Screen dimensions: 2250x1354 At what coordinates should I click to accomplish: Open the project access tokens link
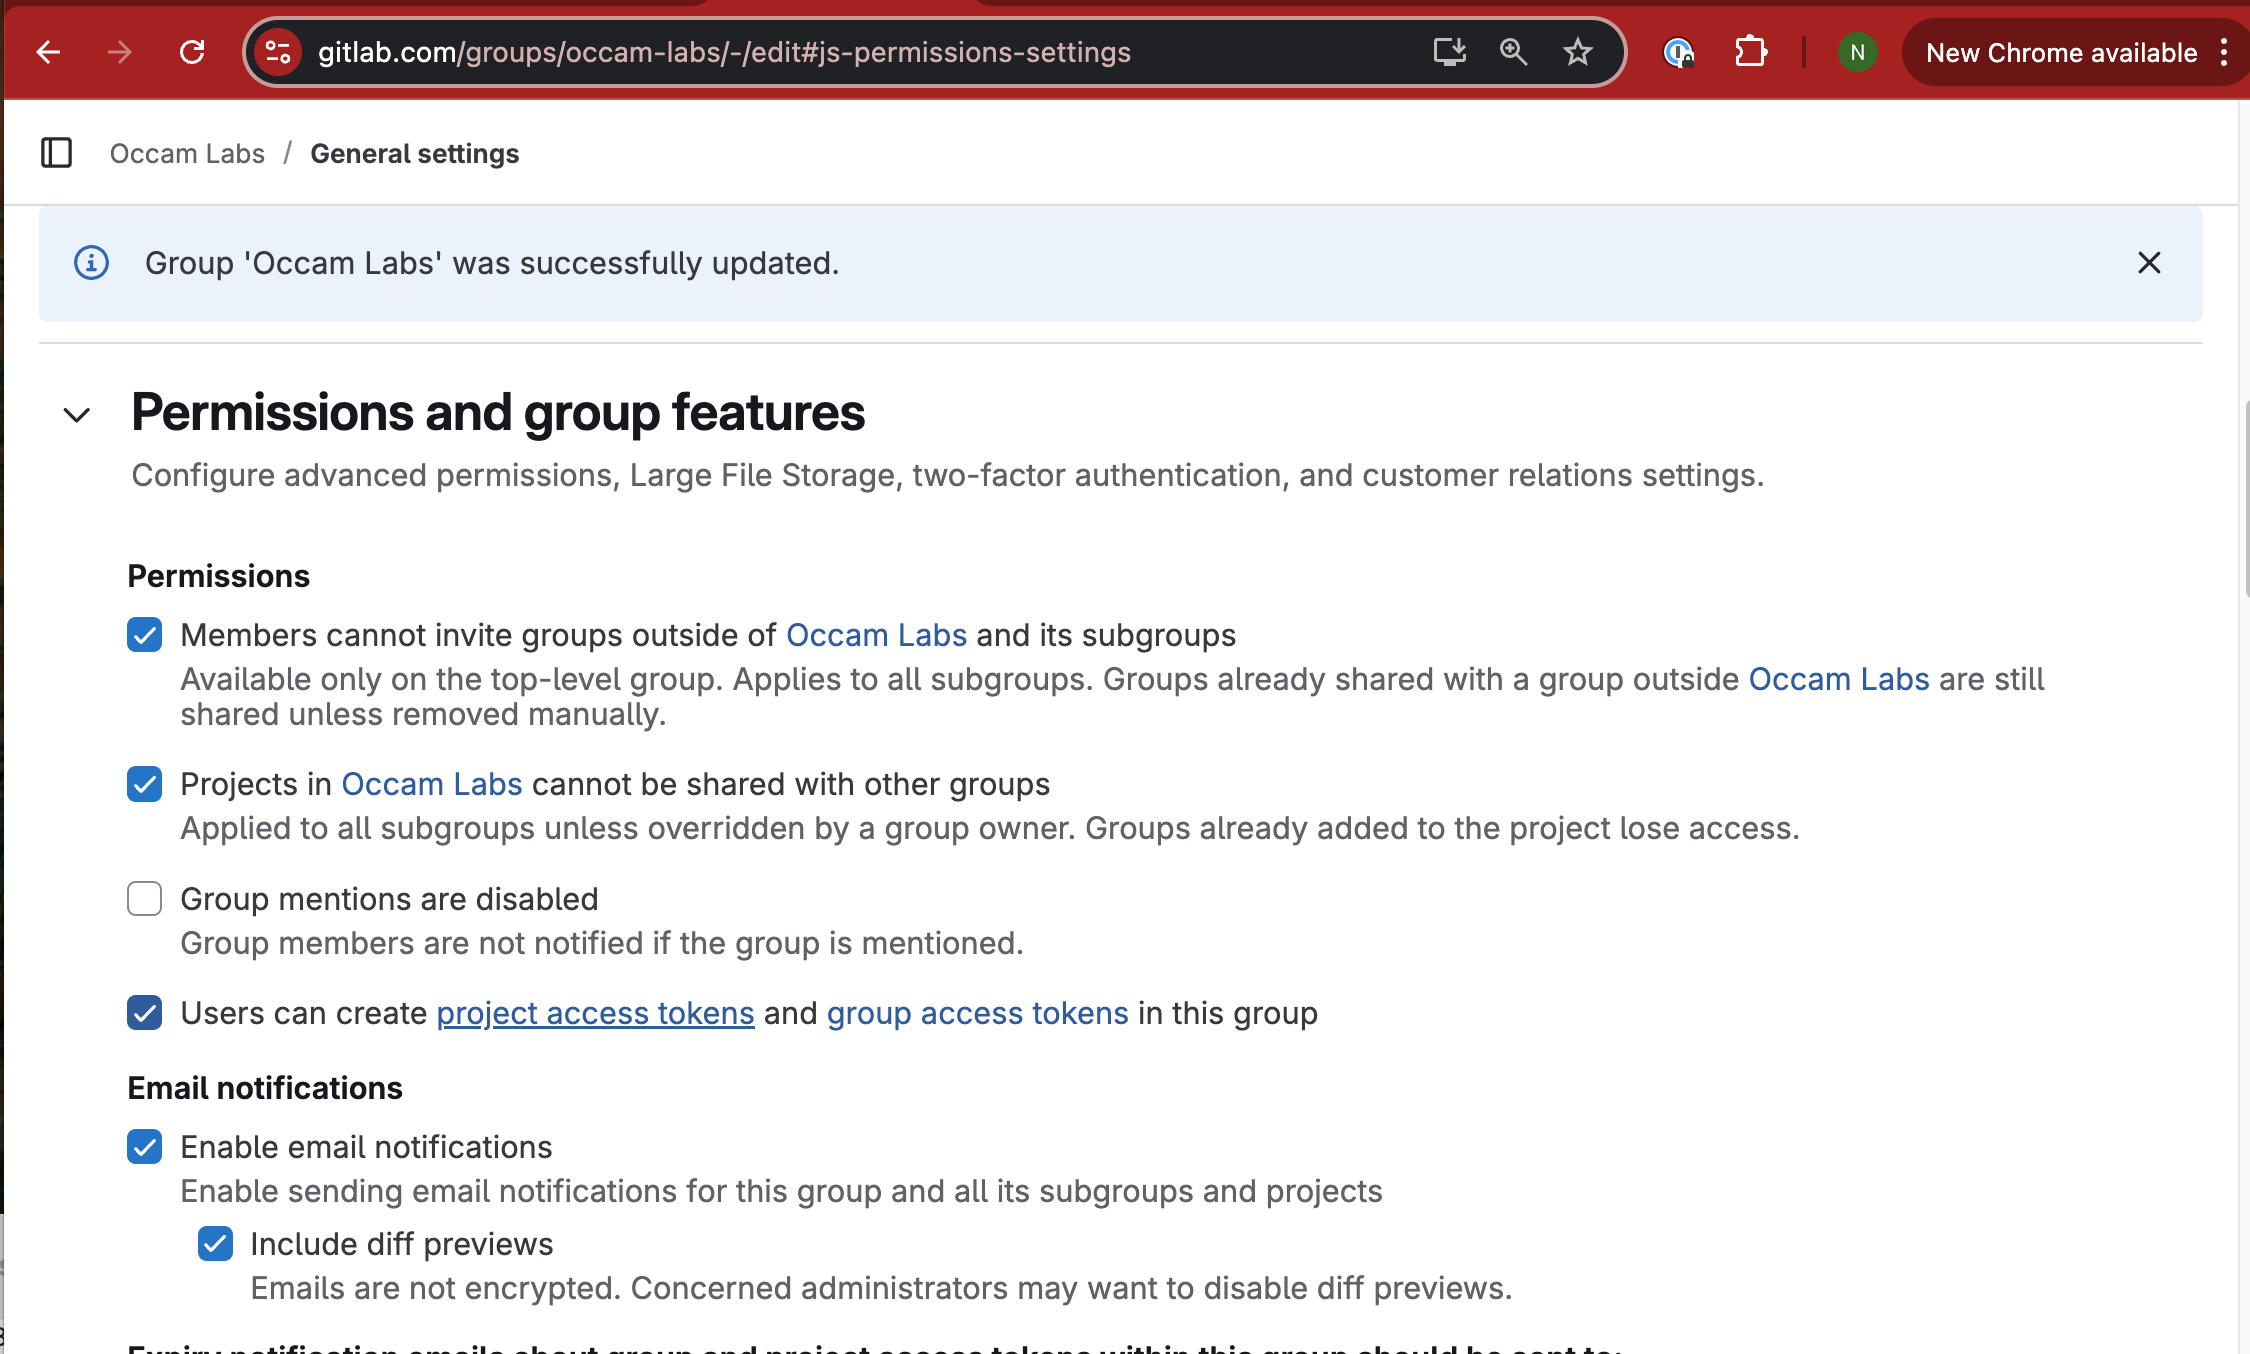pyautogui.click(x=594, y=1012)
